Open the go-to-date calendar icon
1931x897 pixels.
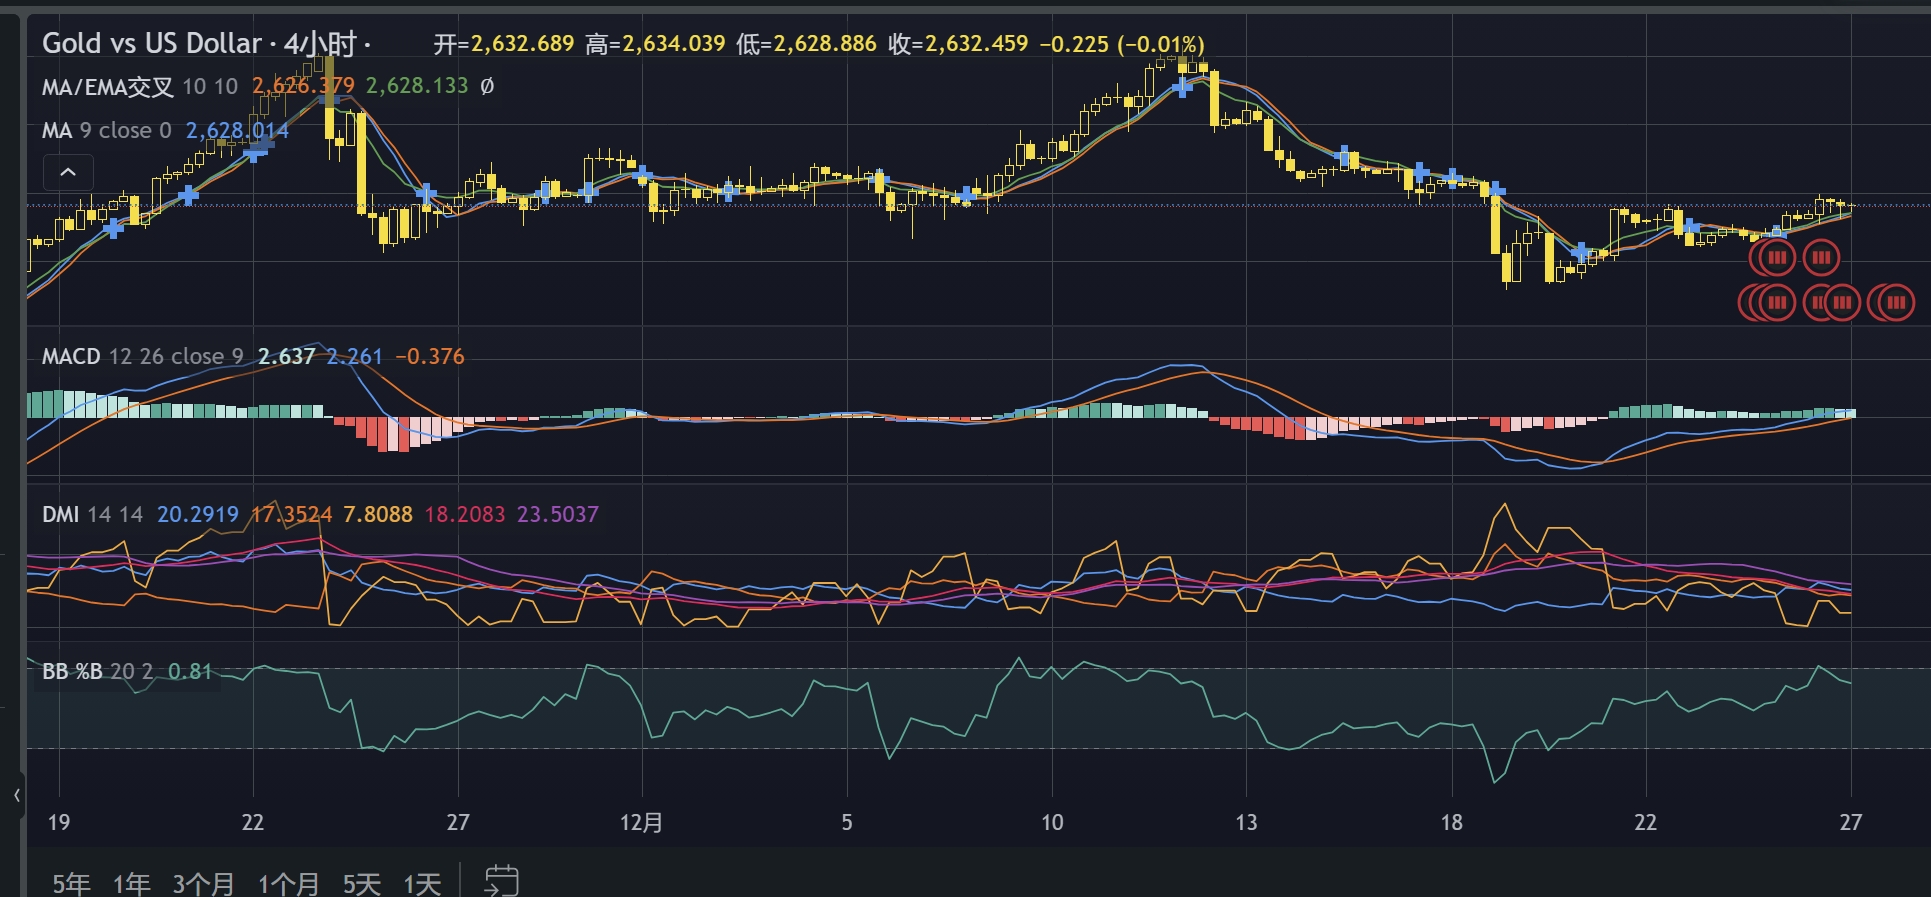[x=501, y=881]
